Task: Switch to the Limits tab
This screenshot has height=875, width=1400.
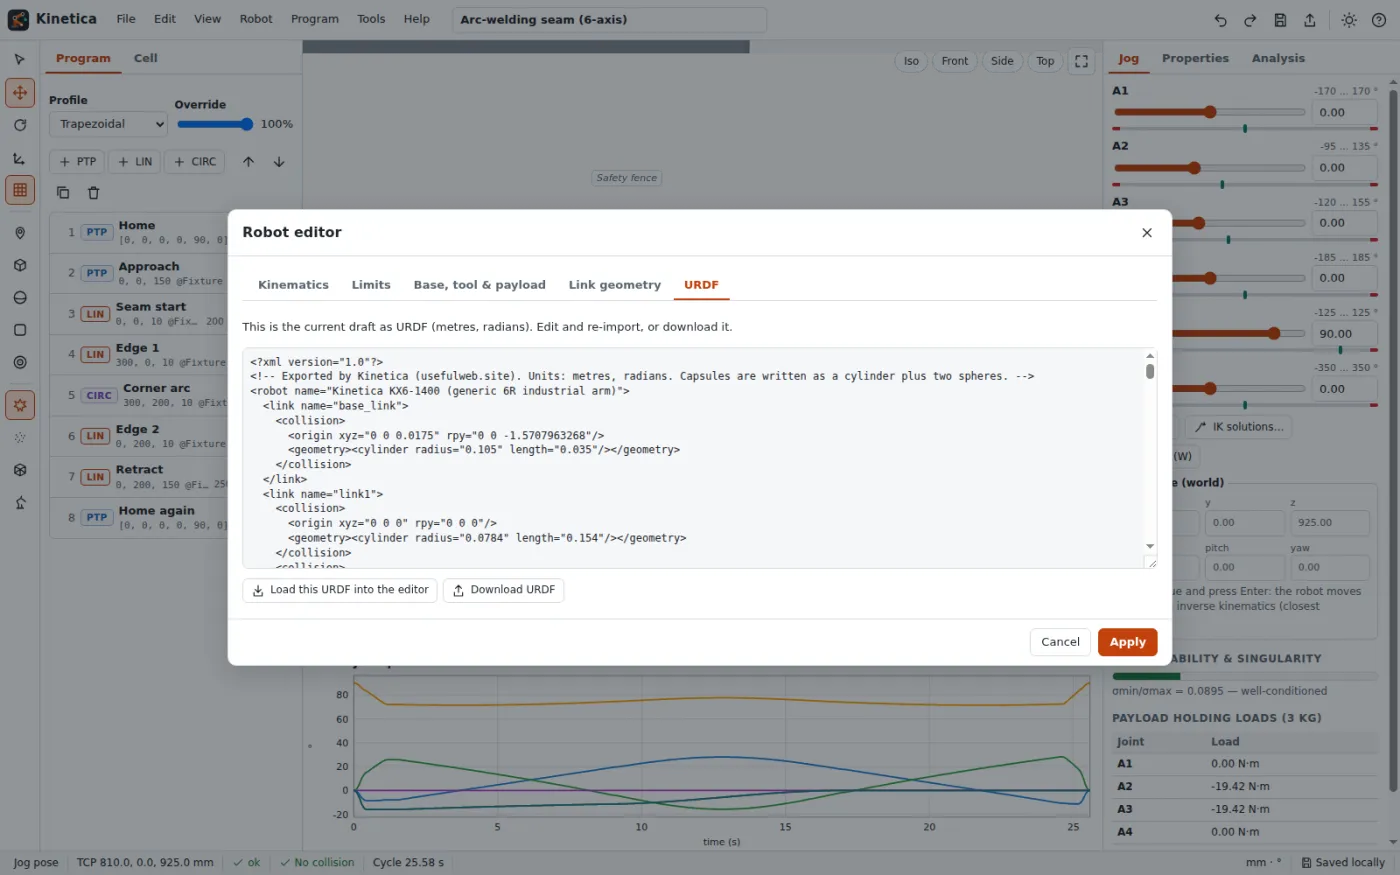Action: pos(371,285)
